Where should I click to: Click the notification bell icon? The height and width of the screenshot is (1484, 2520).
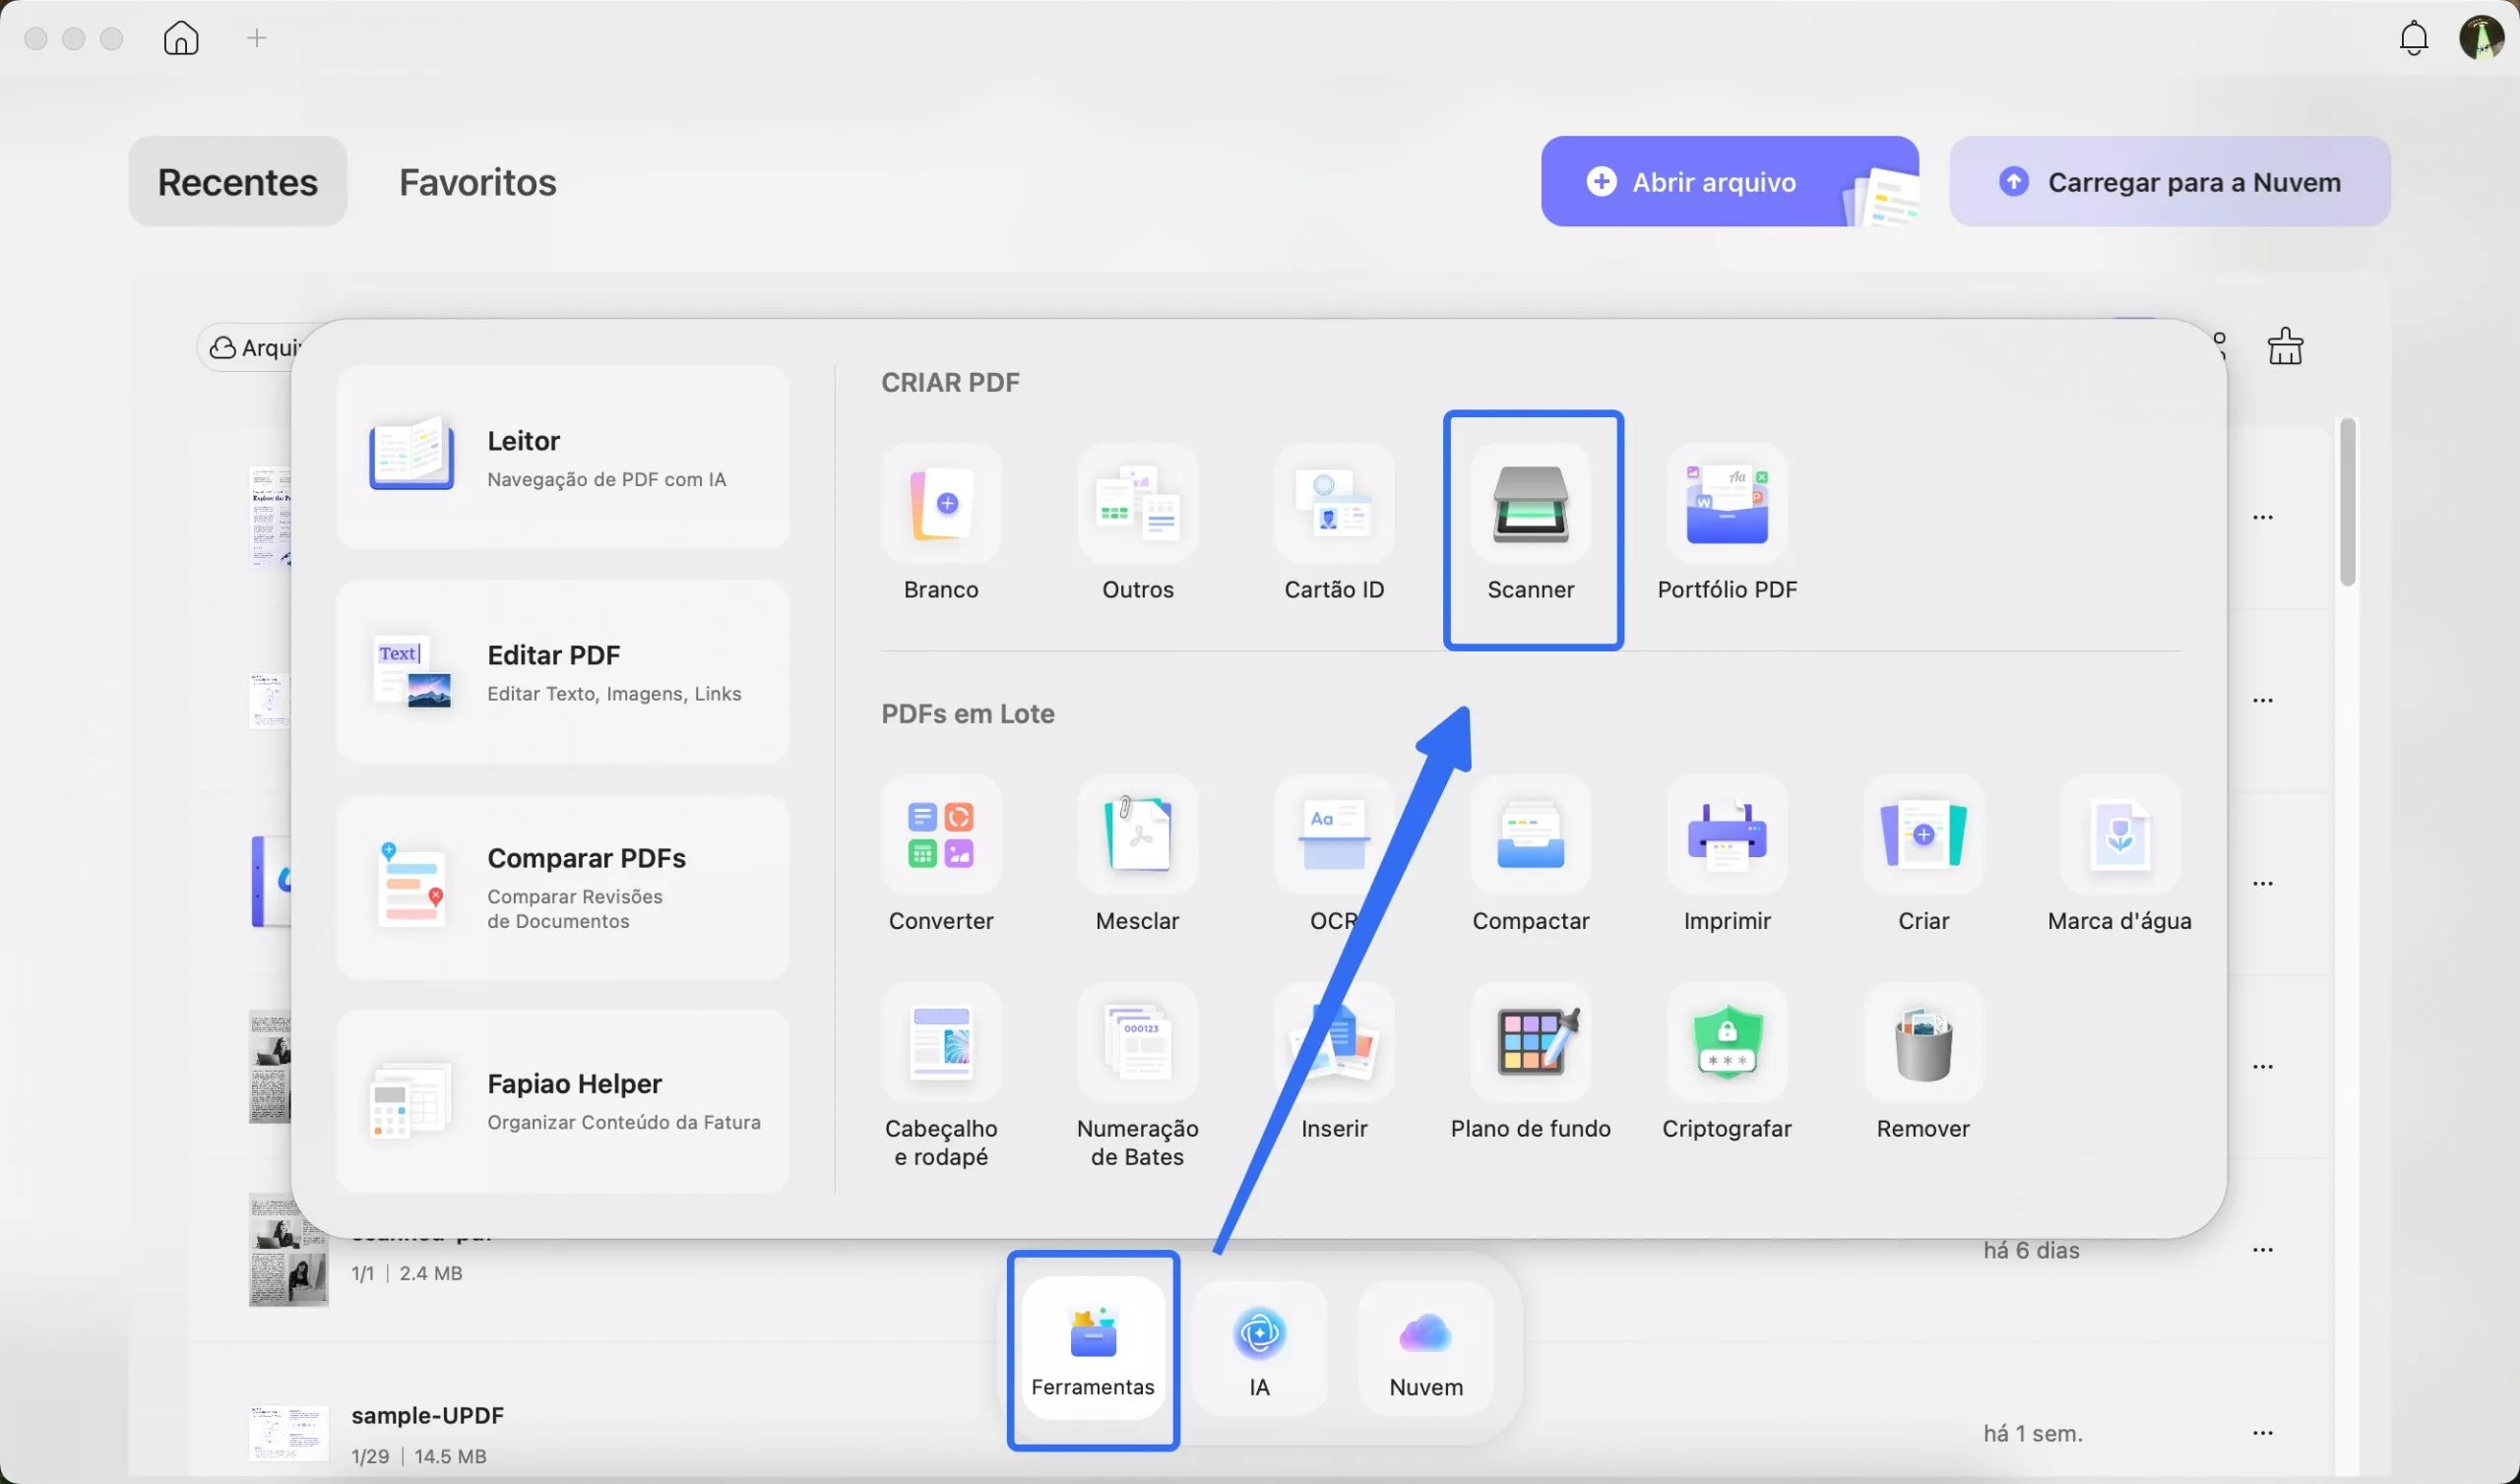pyautogui.click(x=2414, y=38)
